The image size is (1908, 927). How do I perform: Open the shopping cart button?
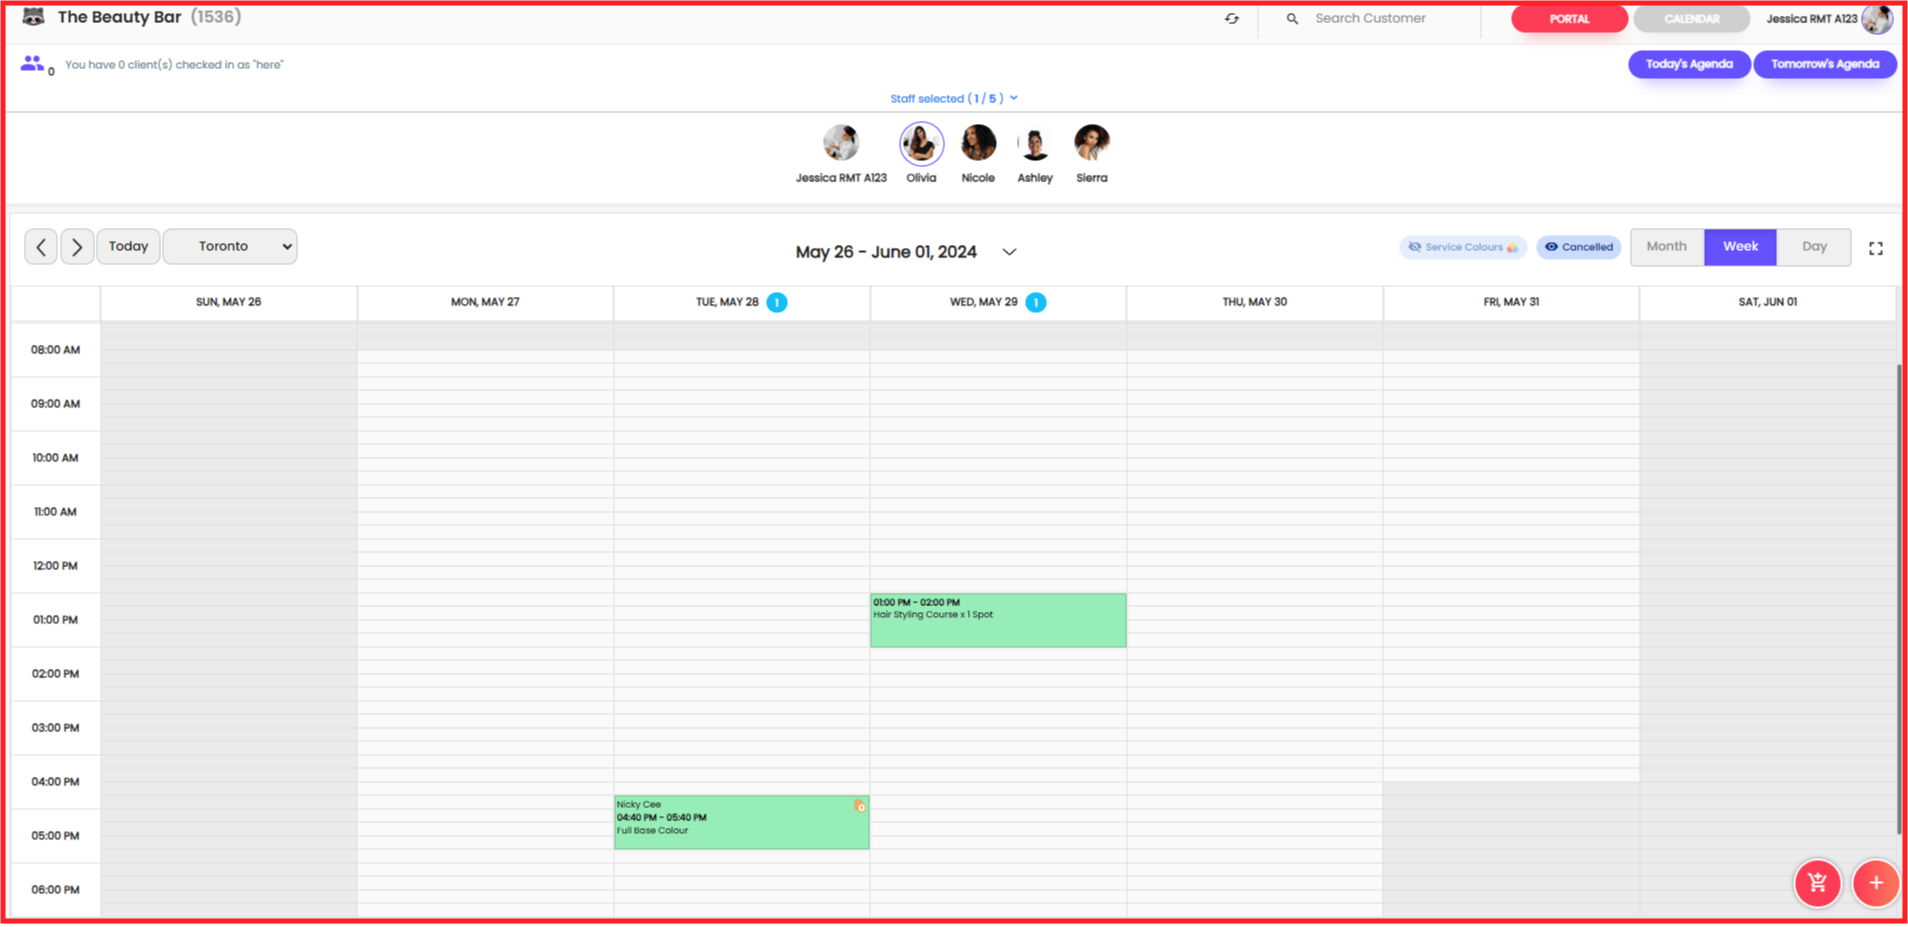pos(1817,883)
